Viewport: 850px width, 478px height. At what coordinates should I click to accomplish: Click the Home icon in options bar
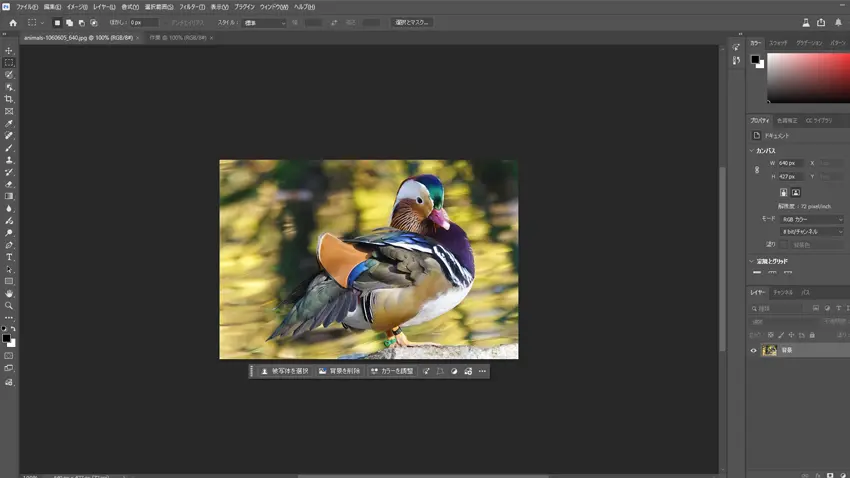(13, 22)
